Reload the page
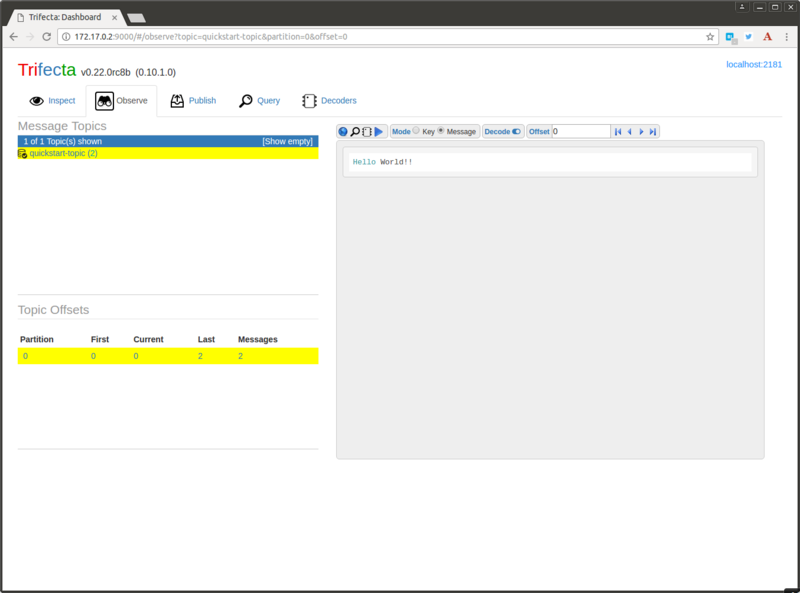 point(46,37)
